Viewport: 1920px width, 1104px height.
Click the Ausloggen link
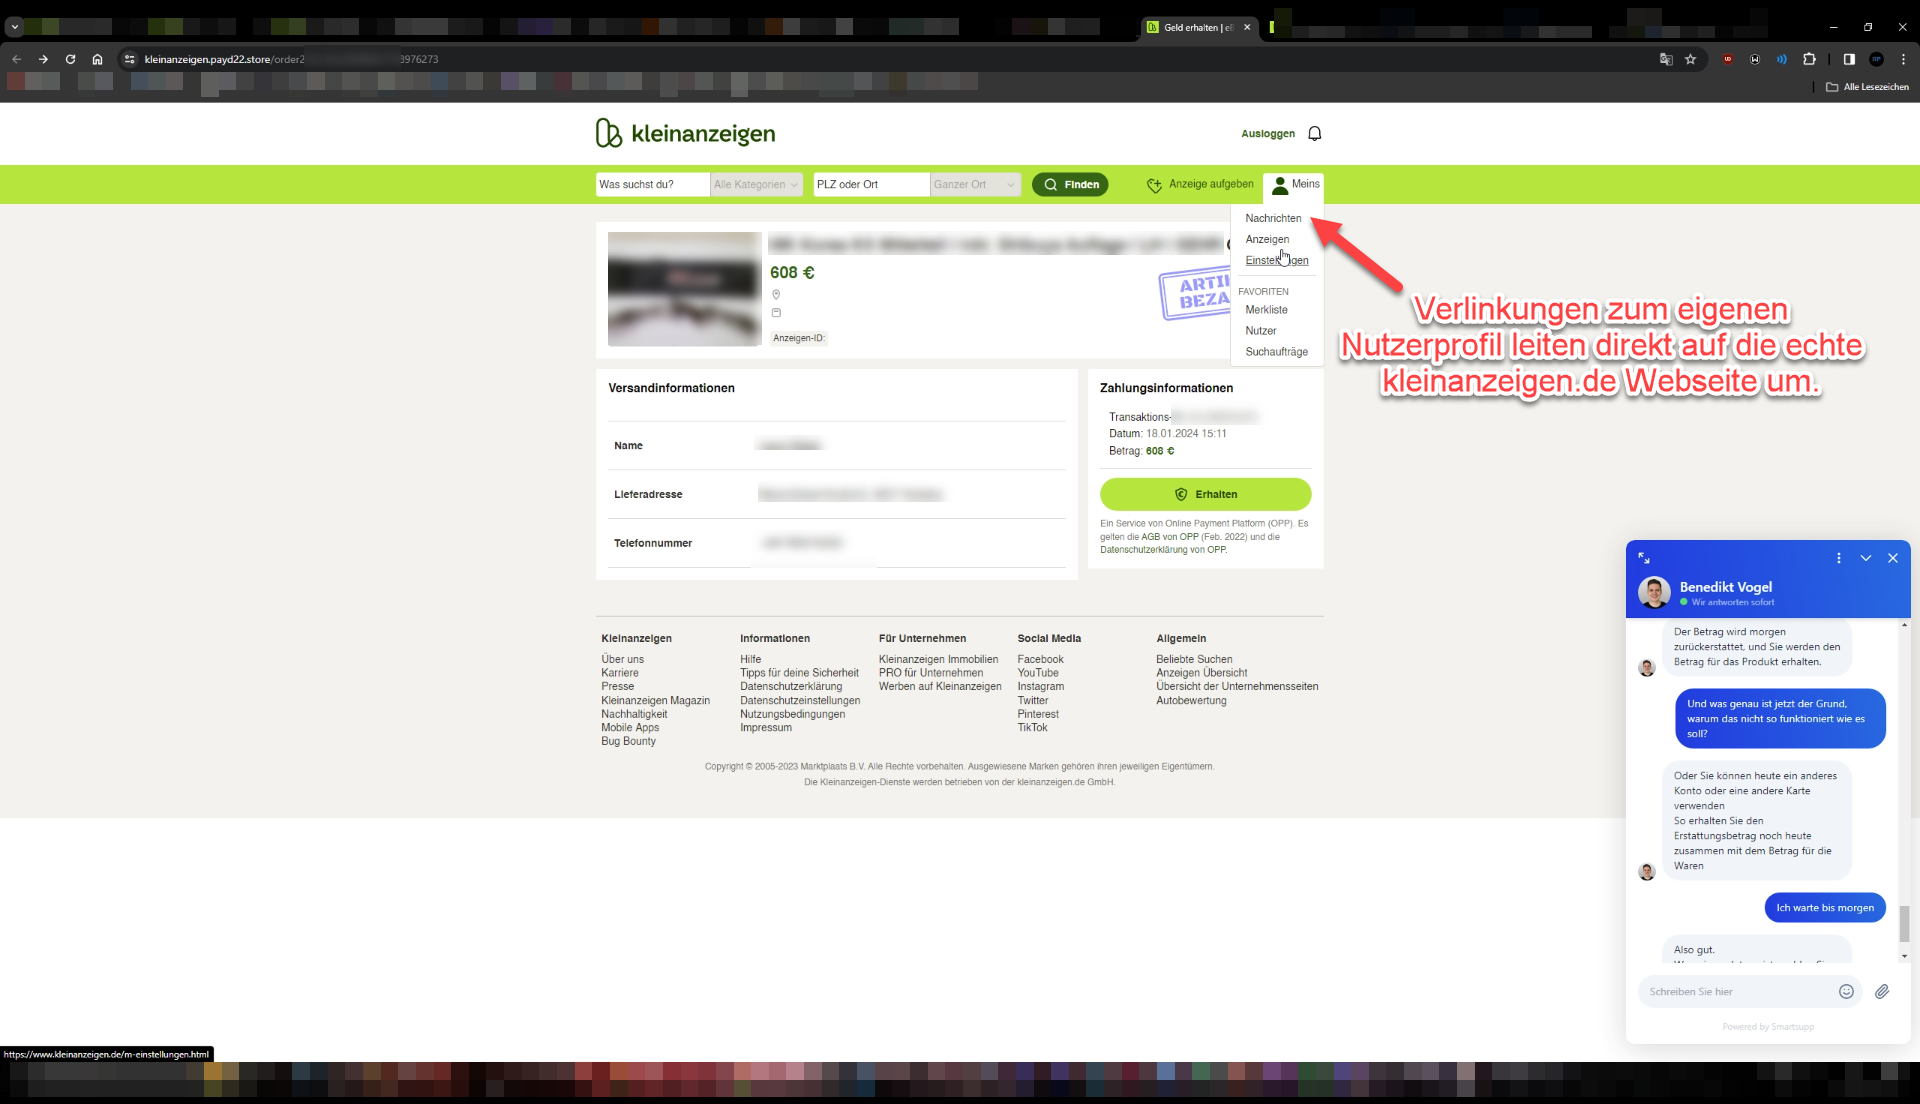[1267, 133]
